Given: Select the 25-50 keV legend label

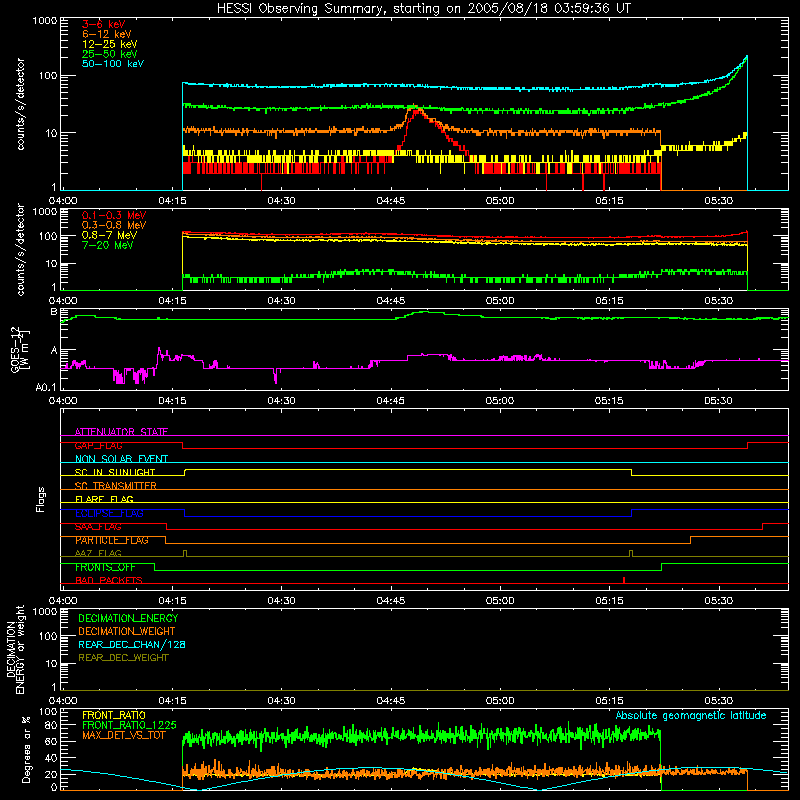Looking at the screenshot, I should click(x=110, y=54).
